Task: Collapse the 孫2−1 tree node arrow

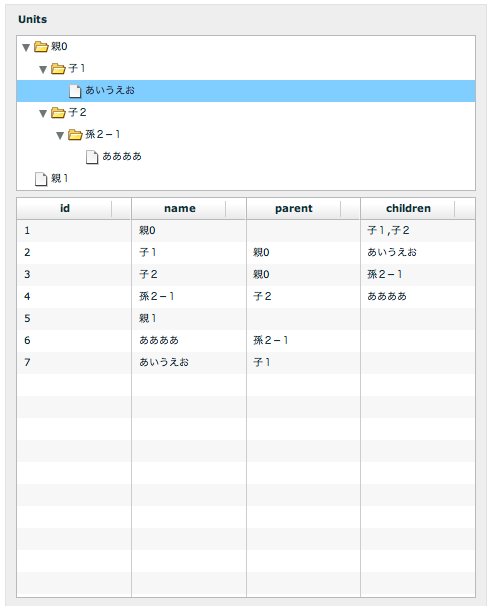Action: pyautogui.click(x=60, y=136)
